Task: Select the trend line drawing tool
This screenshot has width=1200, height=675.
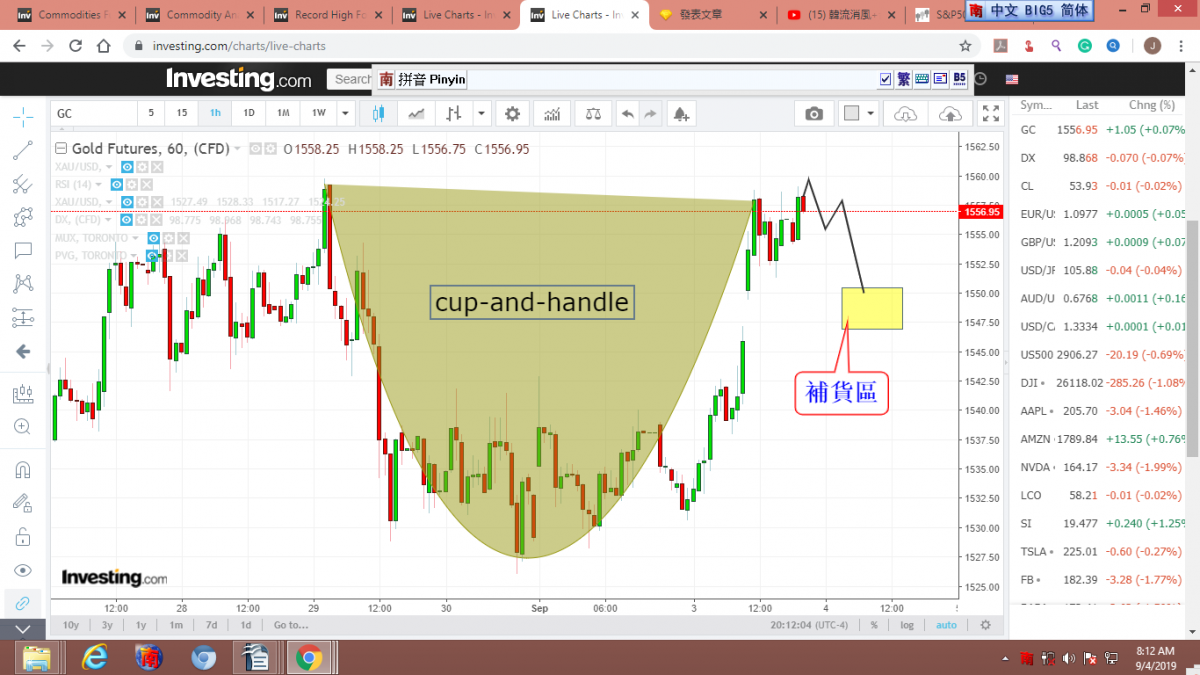Action: point(22,150)
